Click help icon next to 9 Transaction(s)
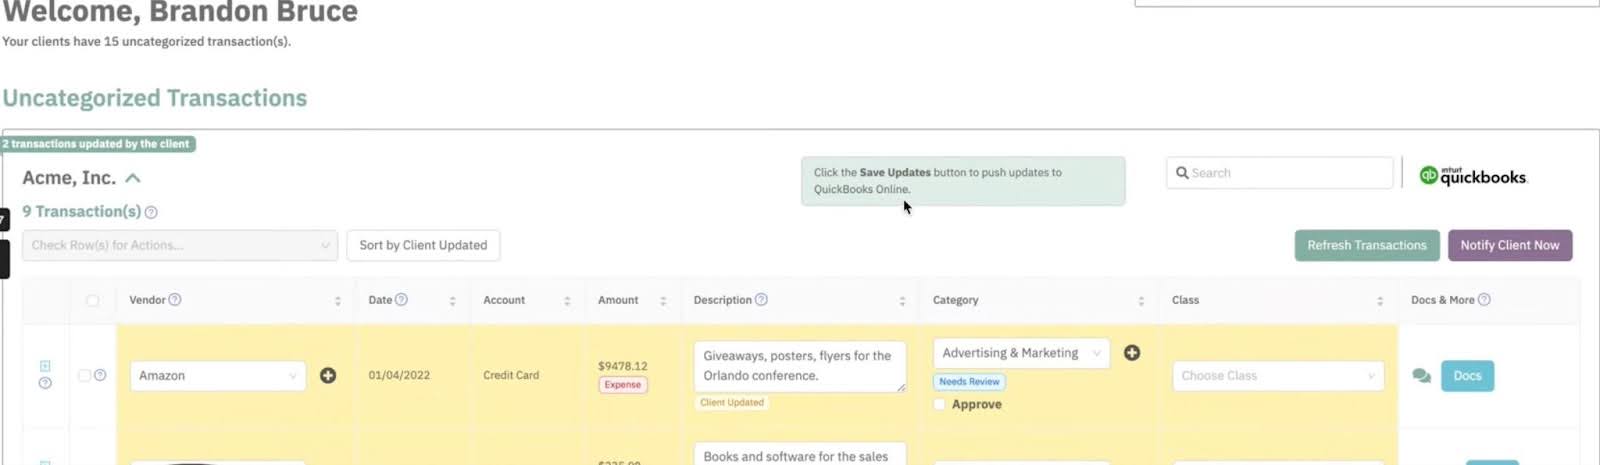1600x465 pixels. [x=151, y=212]
